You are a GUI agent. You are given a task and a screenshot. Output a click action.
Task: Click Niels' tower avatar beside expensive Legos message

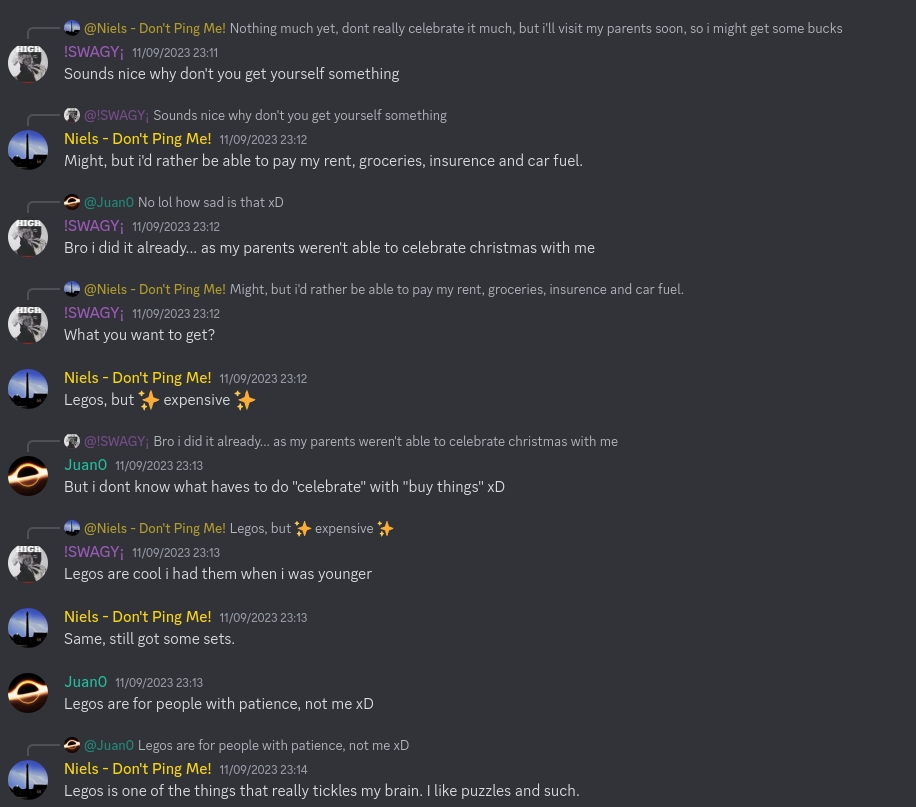27,389
